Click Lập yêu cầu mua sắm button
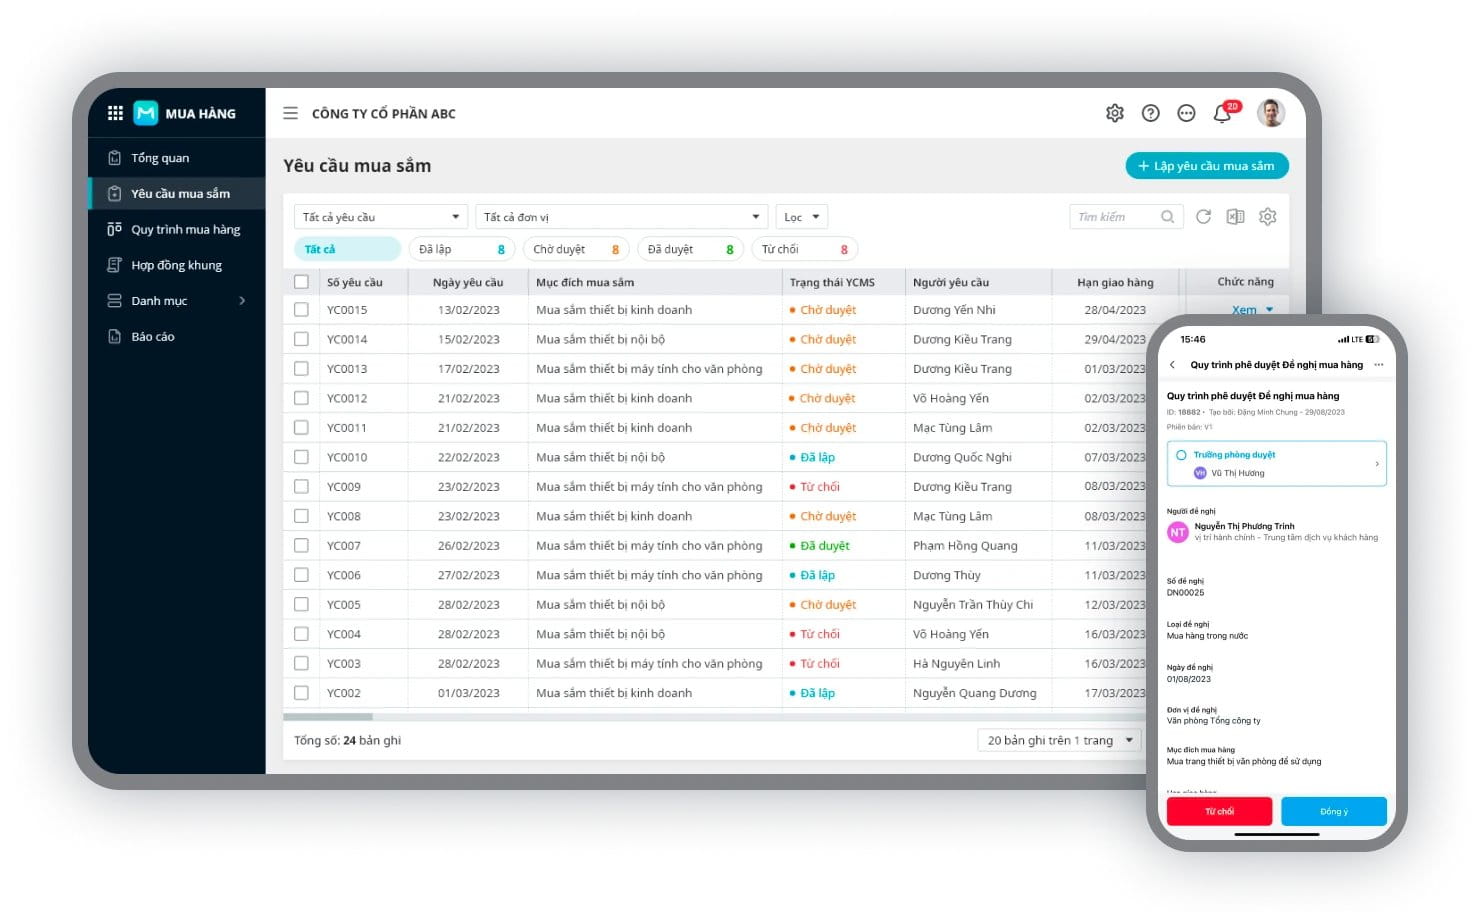1480x924 pixels. 1207,166
